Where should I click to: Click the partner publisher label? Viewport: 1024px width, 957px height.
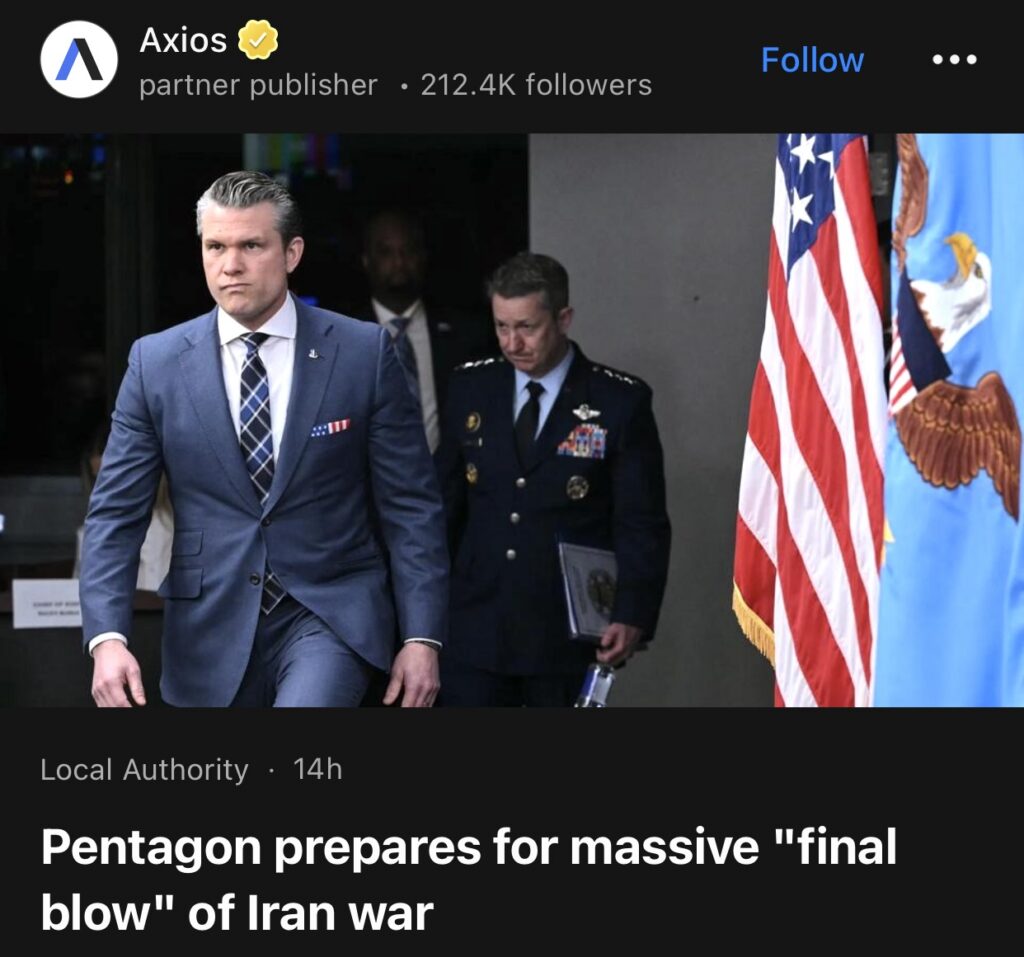(258, 86)
